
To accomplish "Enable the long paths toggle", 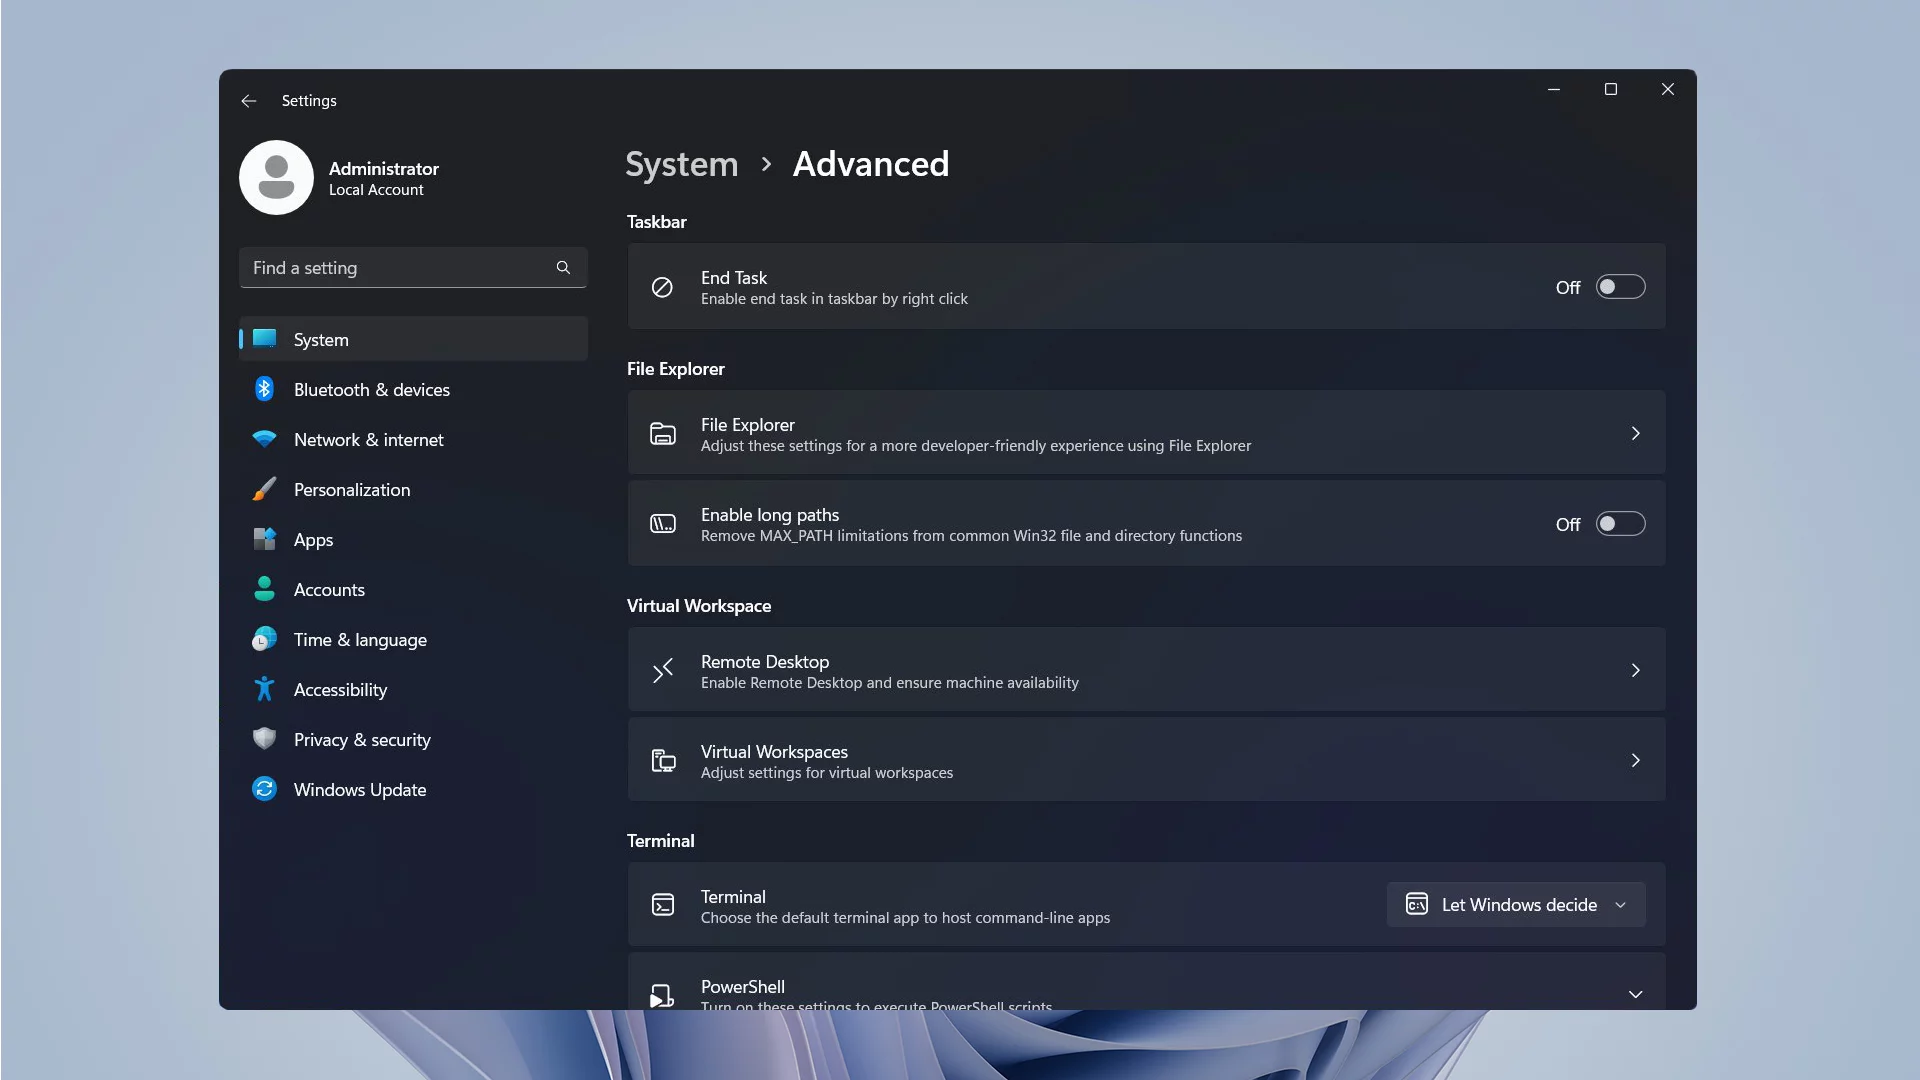I will click(1620, 524).
